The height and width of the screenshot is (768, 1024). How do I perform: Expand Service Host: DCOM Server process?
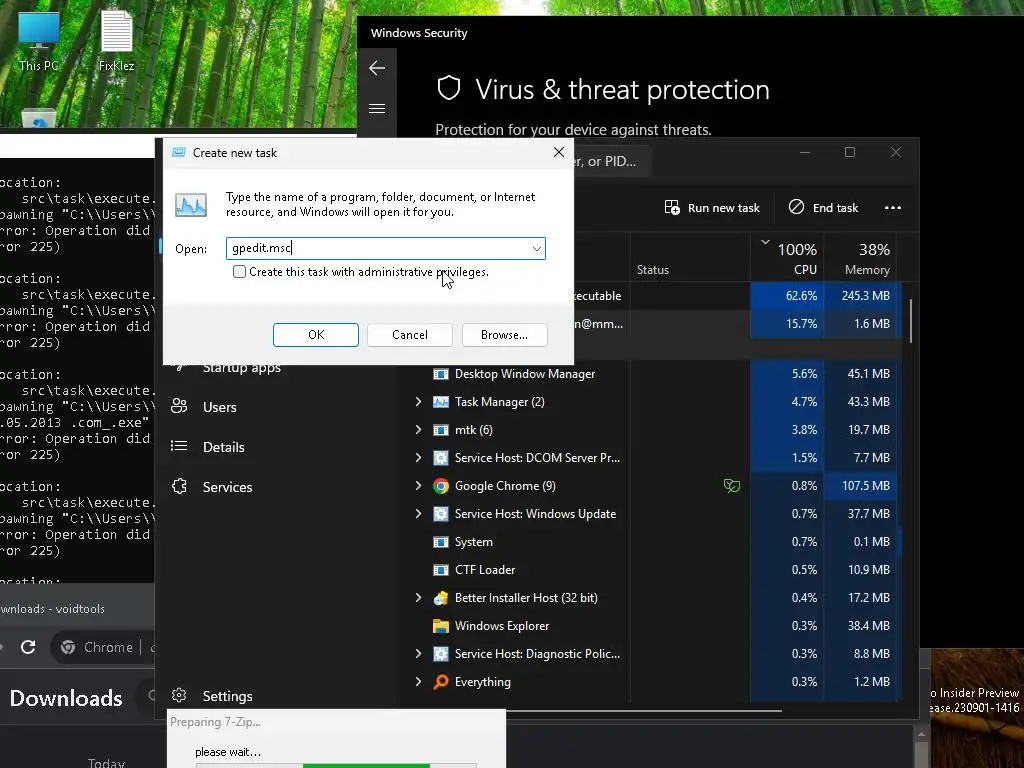click(x=418, y=458)
